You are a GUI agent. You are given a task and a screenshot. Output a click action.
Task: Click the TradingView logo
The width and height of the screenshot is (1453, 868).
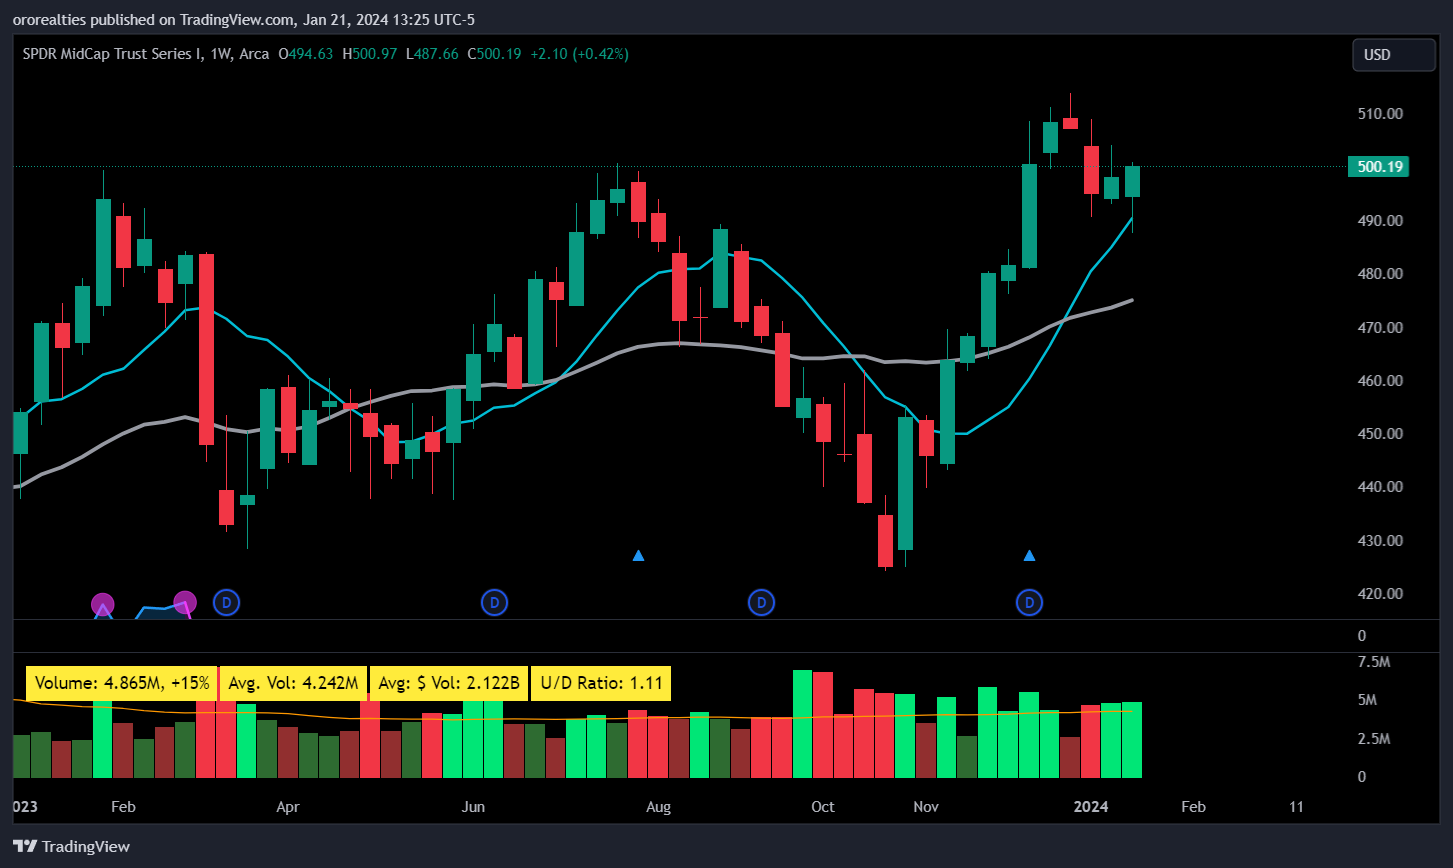click(x=72, y=846)
